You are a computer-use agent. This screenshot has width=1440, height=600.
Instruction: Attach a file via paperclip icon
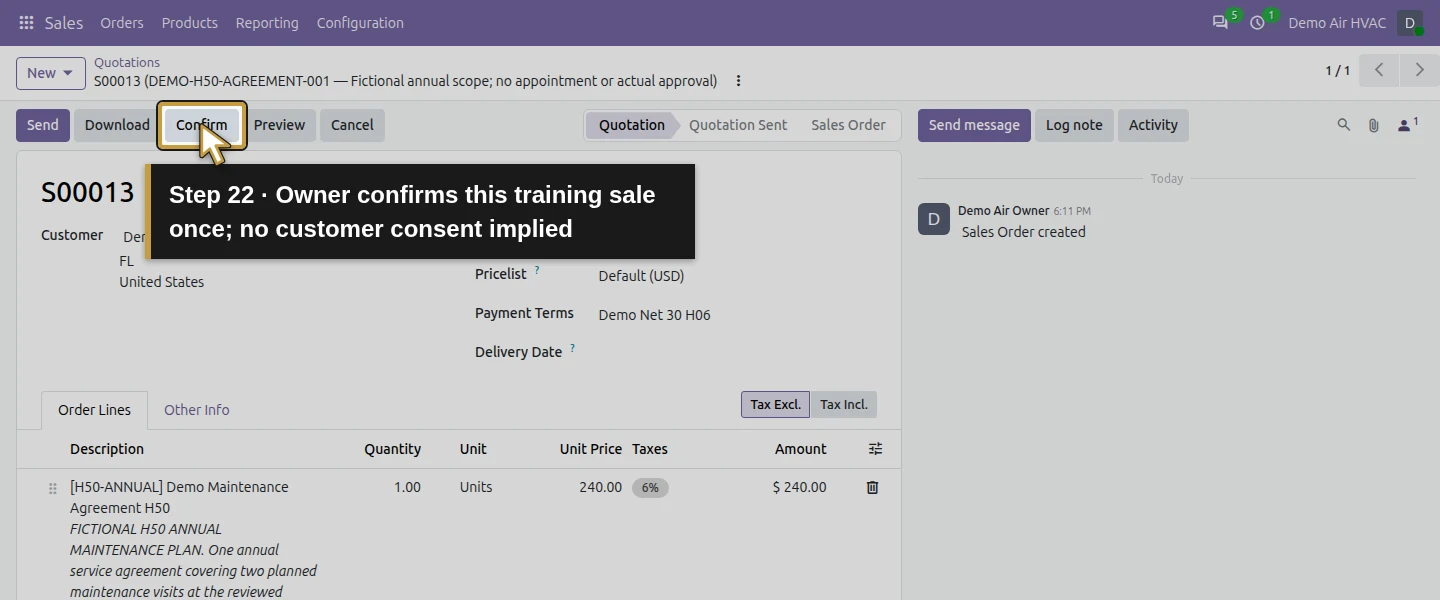coord(1374,125)
